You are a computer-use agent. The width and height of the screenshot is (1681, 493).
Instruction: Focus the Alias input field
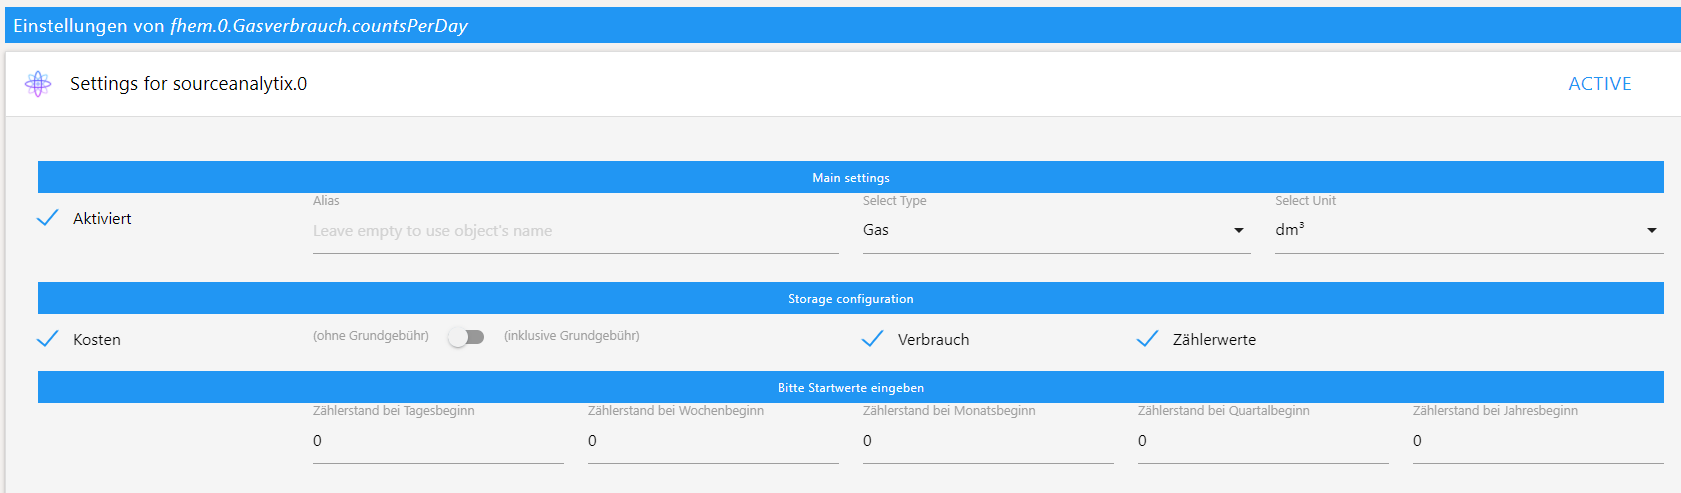coord(575,231)
